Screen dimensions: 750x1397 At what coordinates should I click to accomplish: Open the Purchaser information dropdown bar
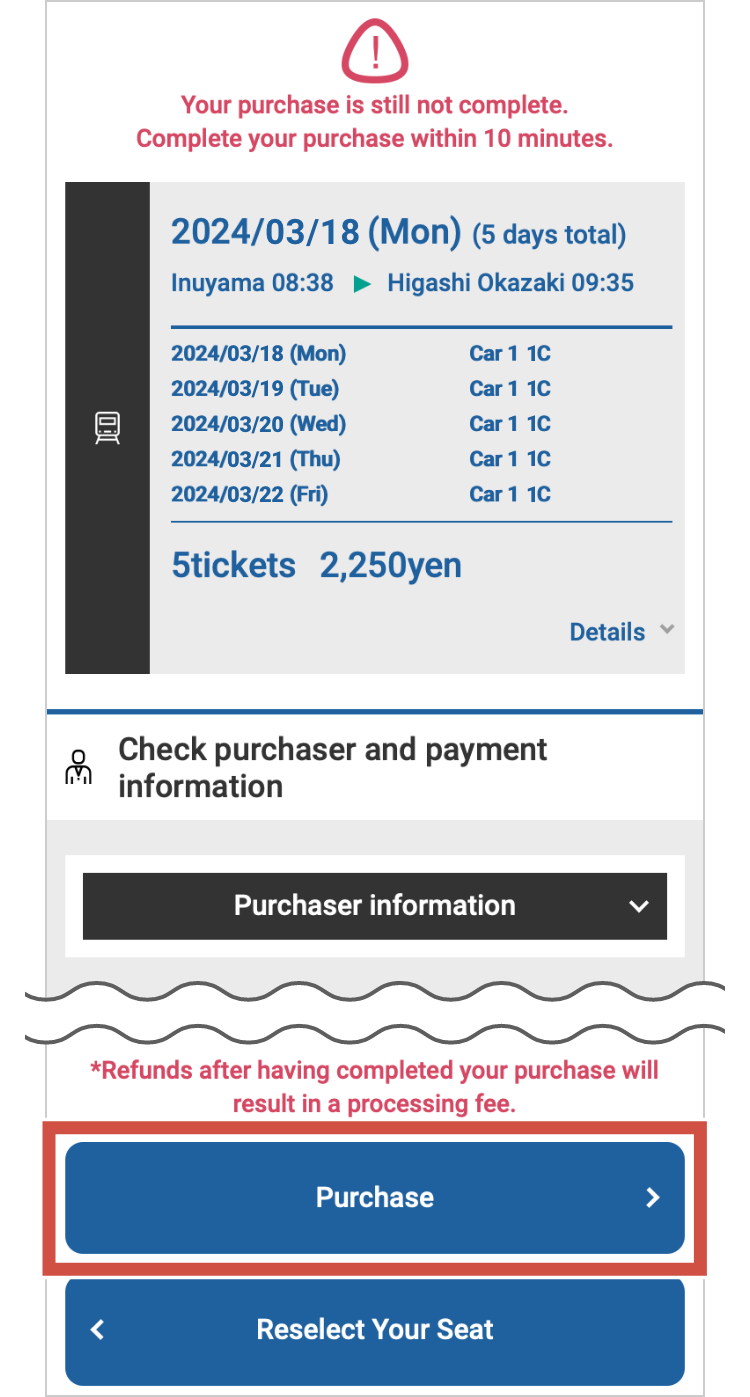(x=374, y=906)
